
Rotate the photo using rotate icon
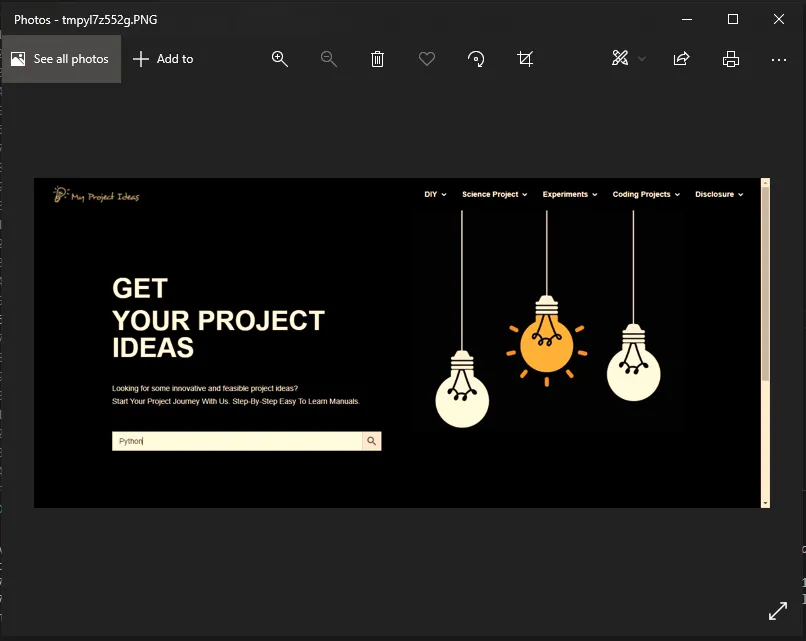[477, 59]
